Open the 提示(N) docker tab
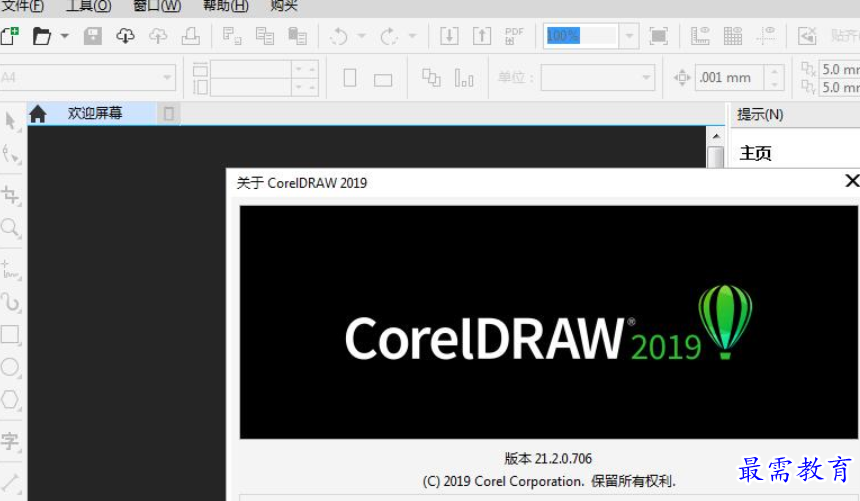Image resolution: width=860 pixels, height=501 pixels. point(760,115)
